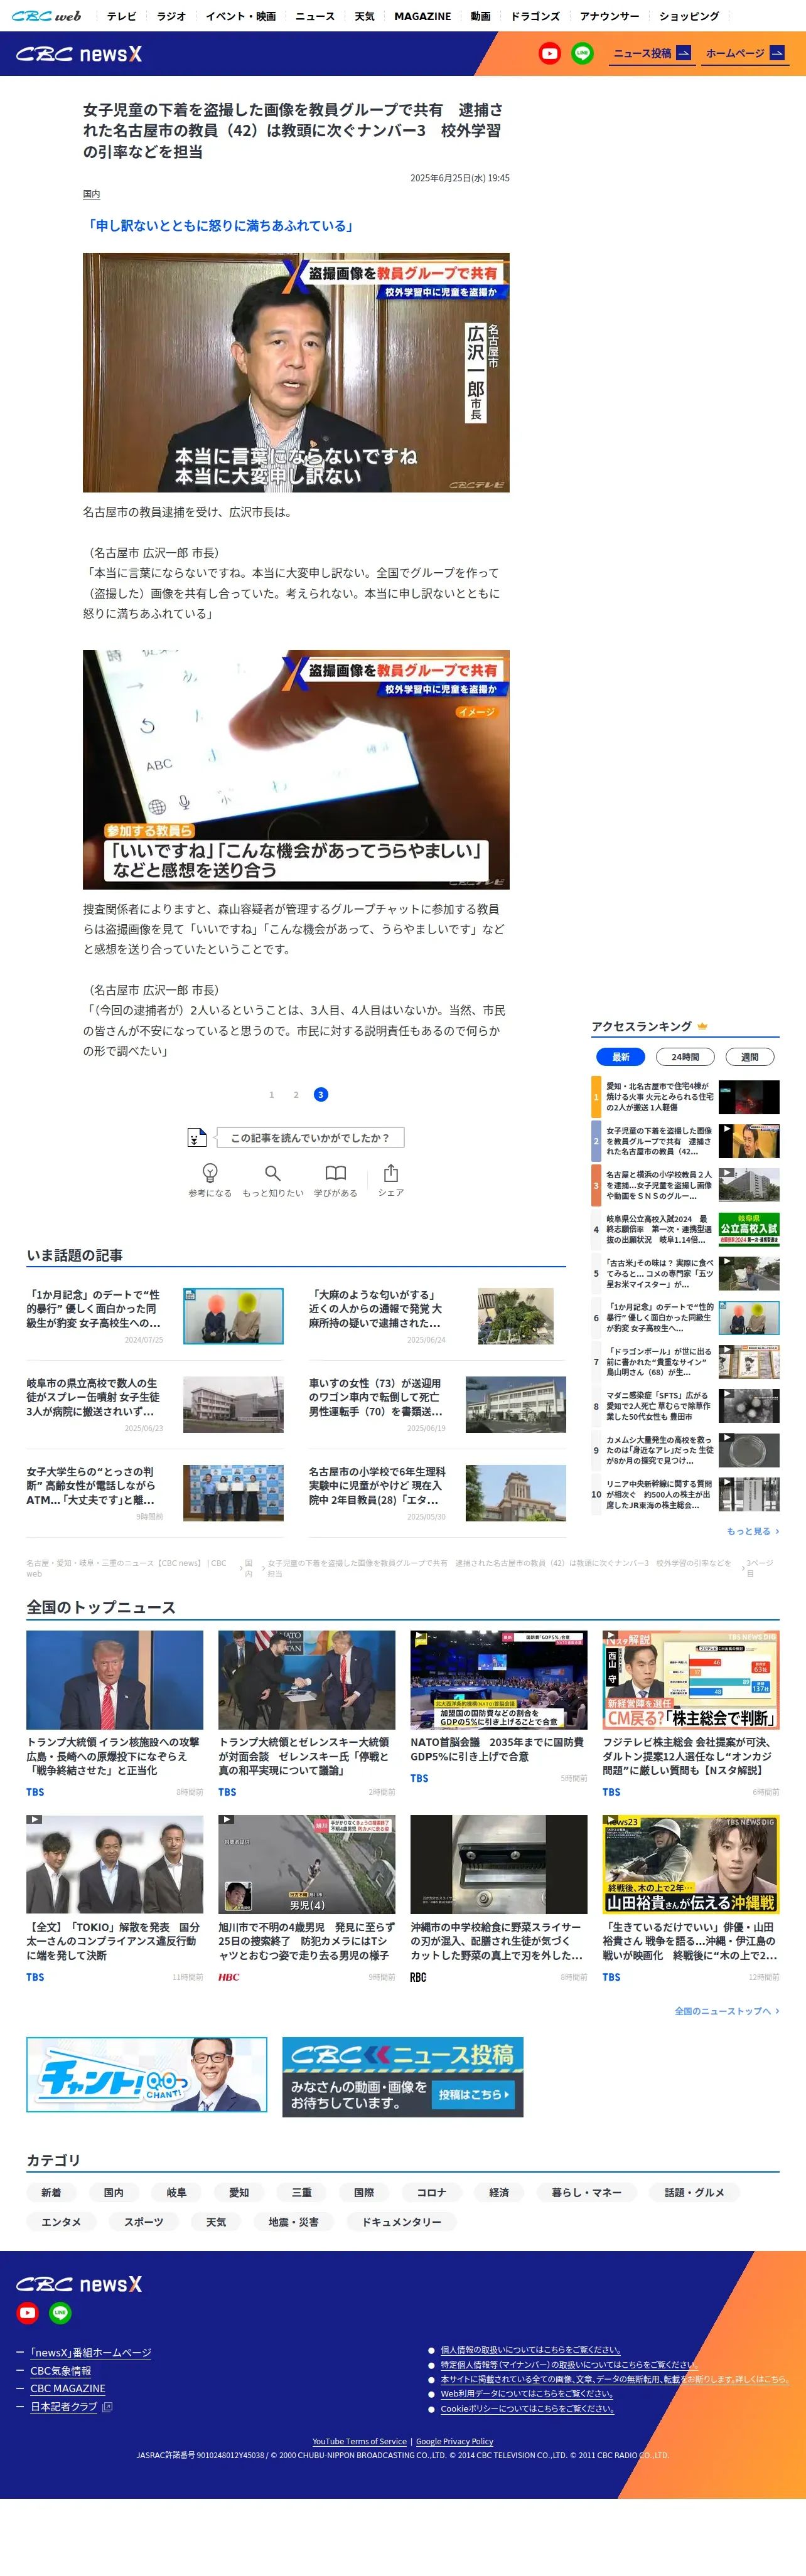Open the ドラゴンズ menu item

tap(535, 16)
